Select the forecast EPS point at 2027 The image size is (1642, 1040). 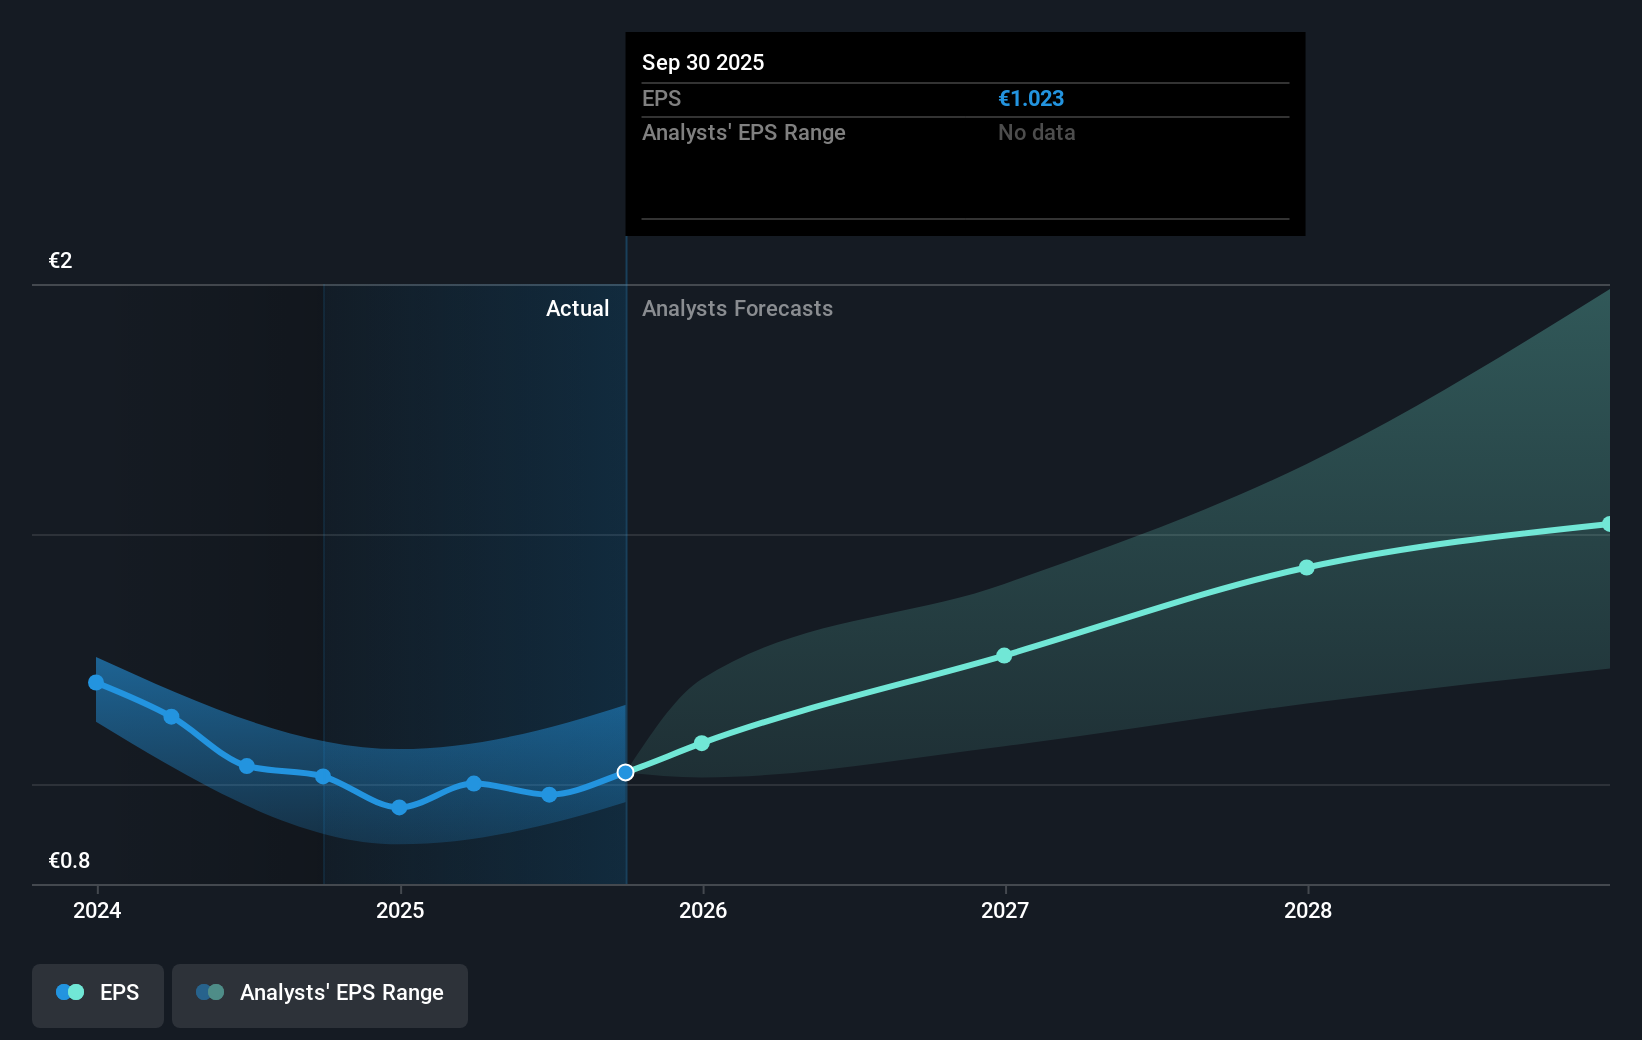point(1004,656)
